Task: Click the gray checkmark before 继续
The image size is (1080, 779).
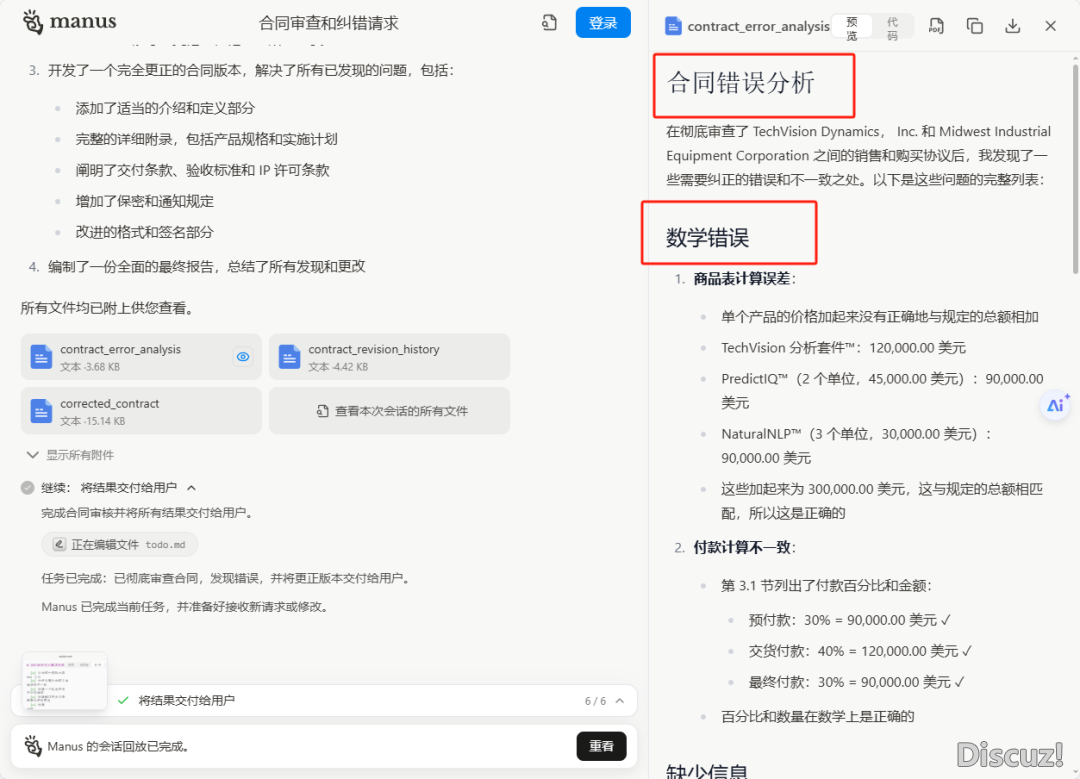Action: coord(28,488)
